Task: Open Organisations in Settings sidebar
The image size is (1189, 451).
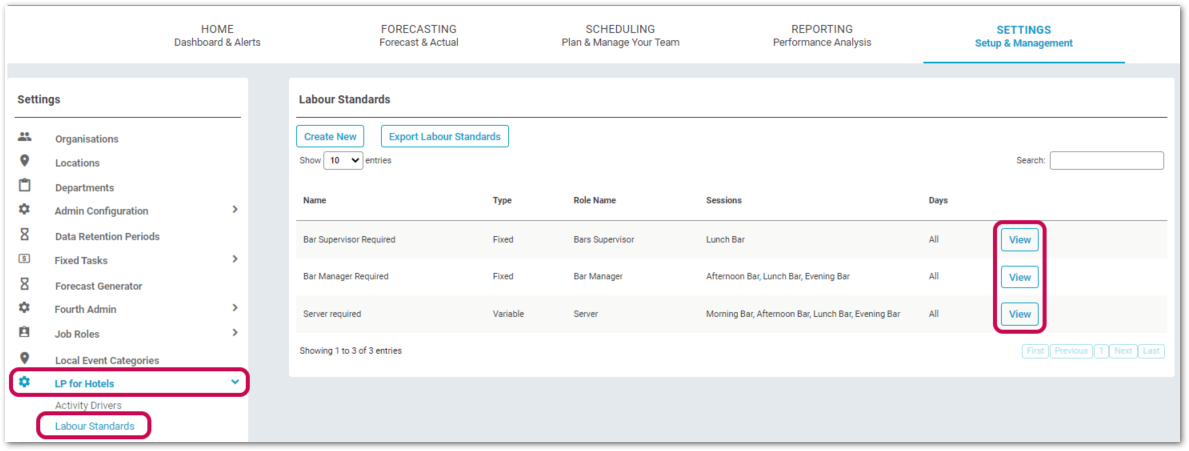Action: coord(86,139)
